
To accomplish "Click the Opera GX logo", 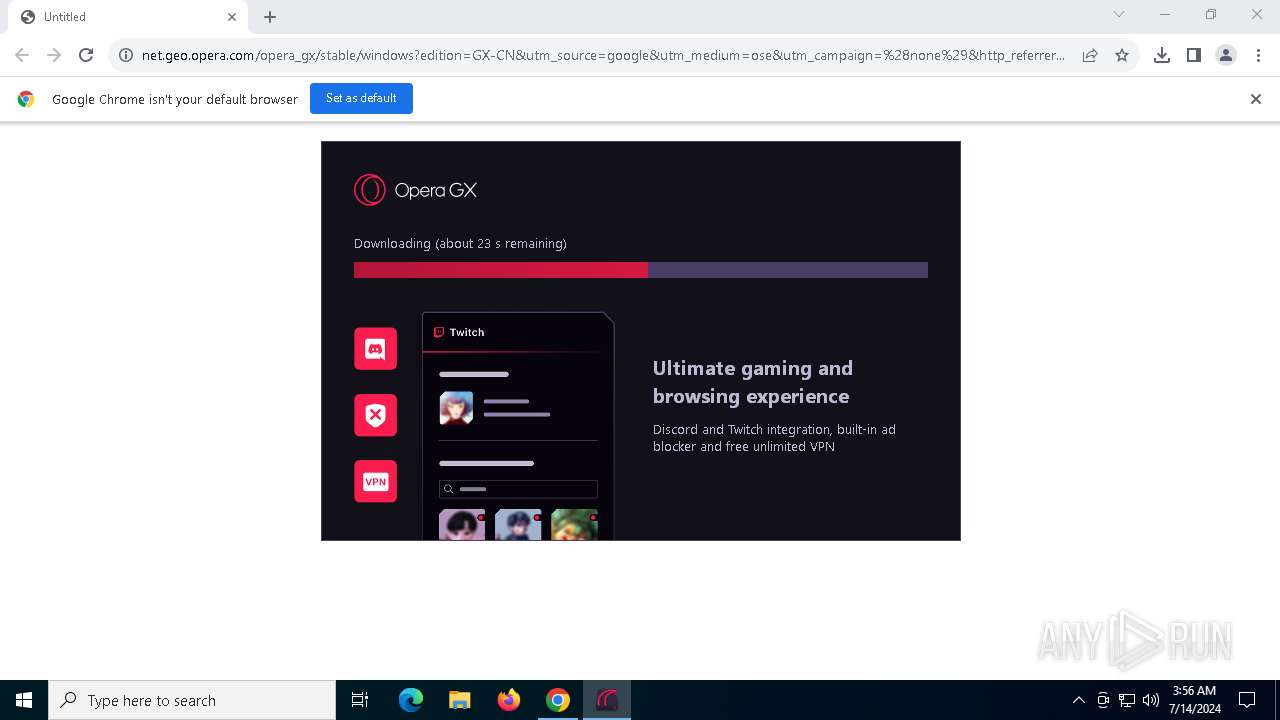I will [415, 190].
